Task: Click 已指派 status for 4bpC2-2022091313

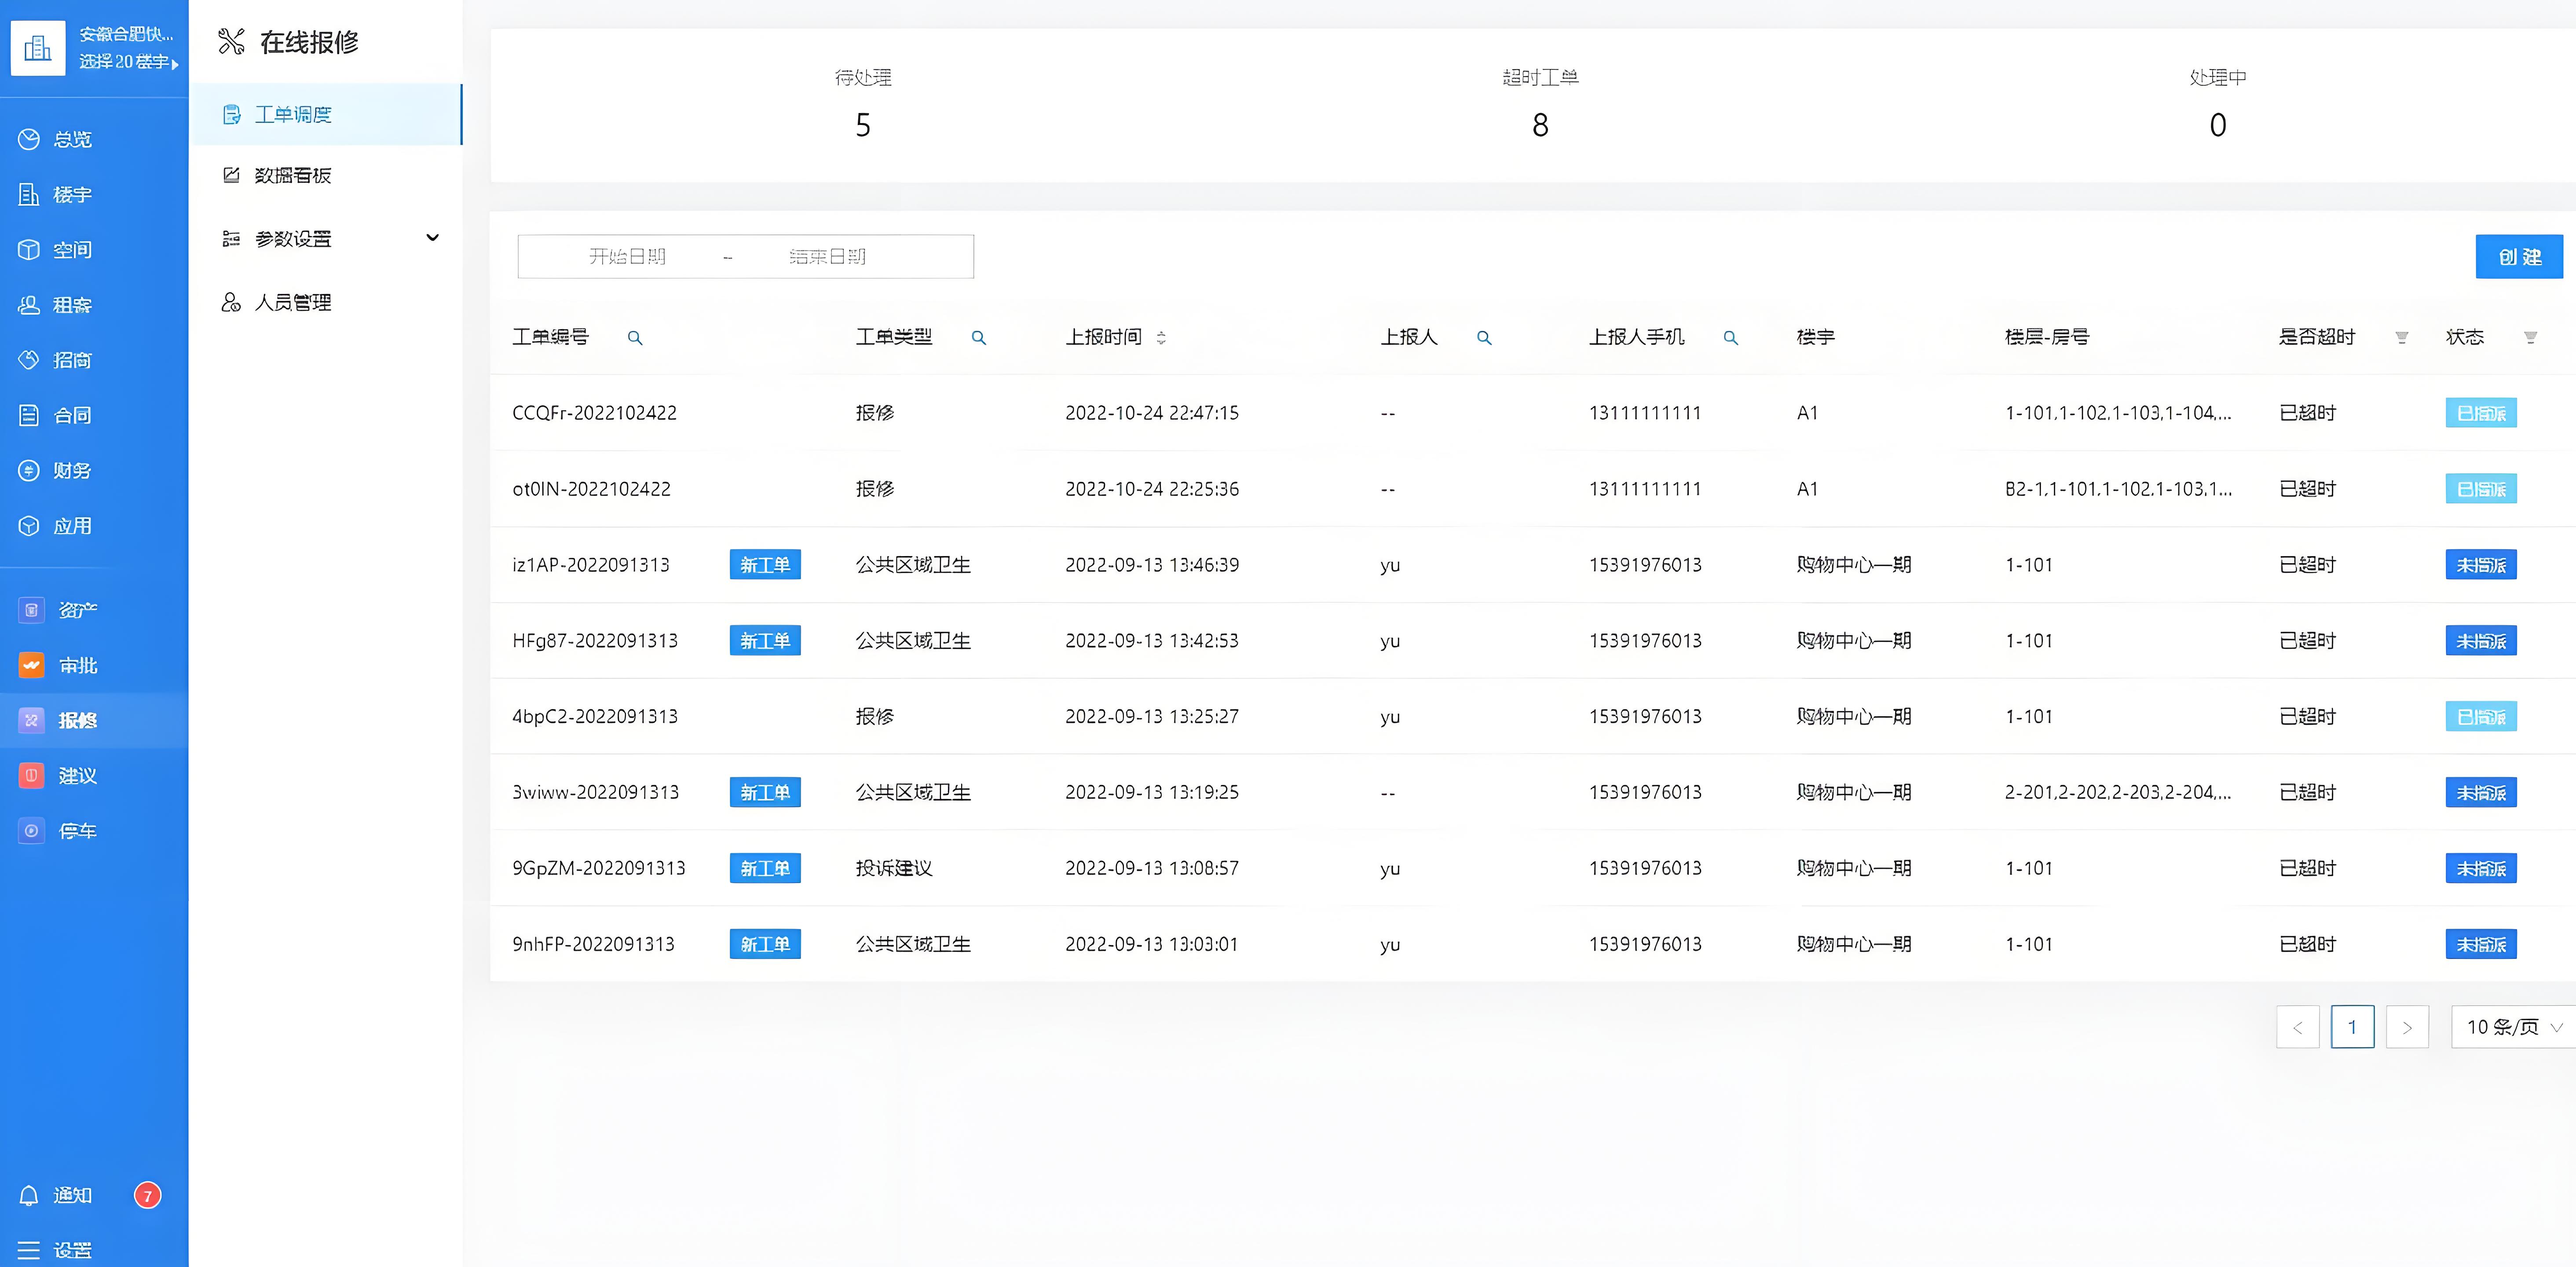Action: [2481, 717]
